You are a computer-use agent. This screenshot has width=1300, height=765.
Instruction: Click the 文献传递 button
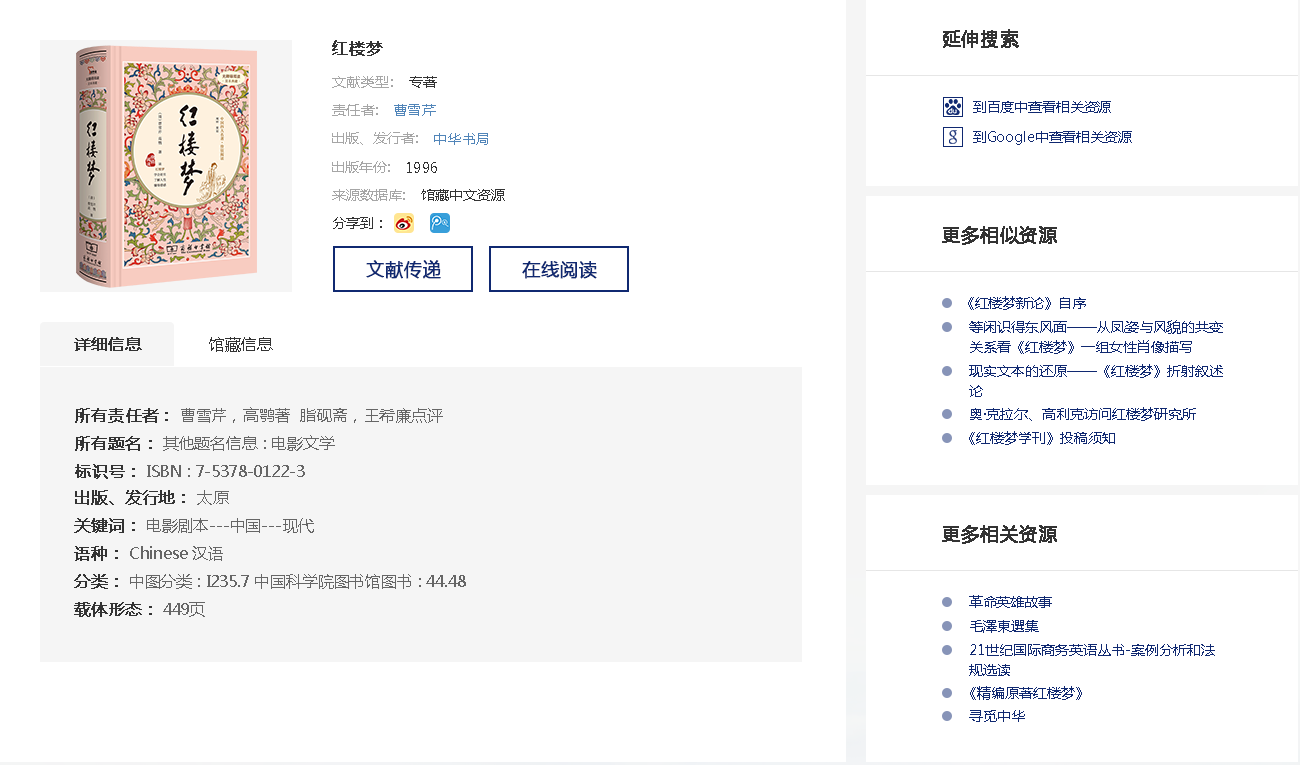tap(403, 269)
